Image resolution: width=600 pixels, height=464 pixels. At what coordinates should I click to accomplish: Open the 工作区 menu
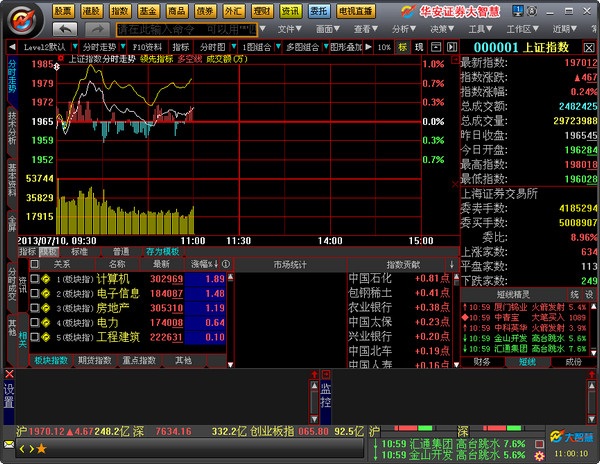pos(523,29)
